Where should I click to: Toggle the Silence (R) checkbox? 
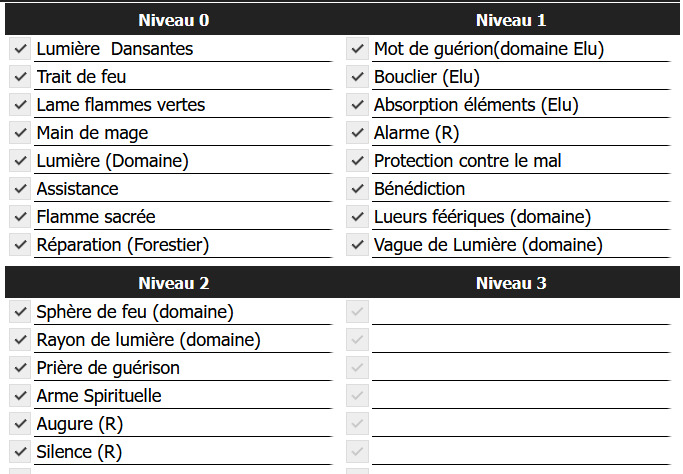19,452
